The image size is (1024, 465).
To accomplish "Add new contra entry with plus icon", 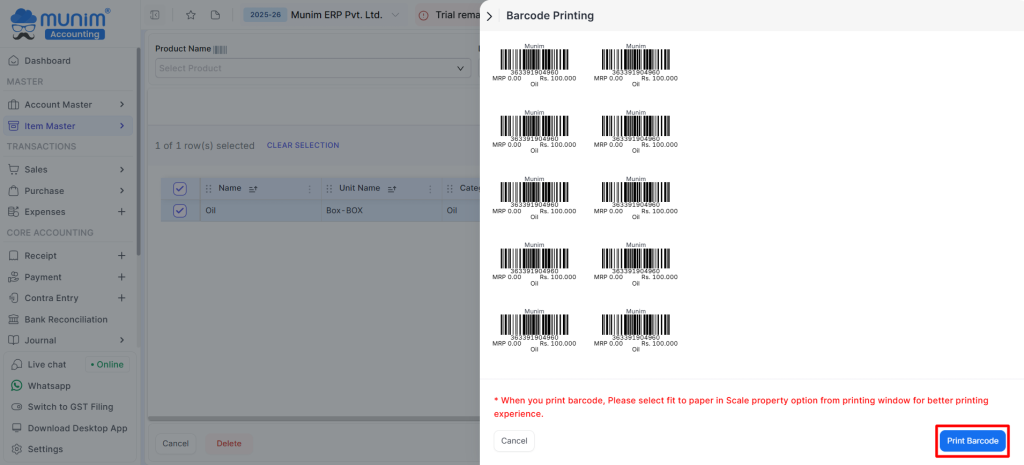I will coord(121,298).
